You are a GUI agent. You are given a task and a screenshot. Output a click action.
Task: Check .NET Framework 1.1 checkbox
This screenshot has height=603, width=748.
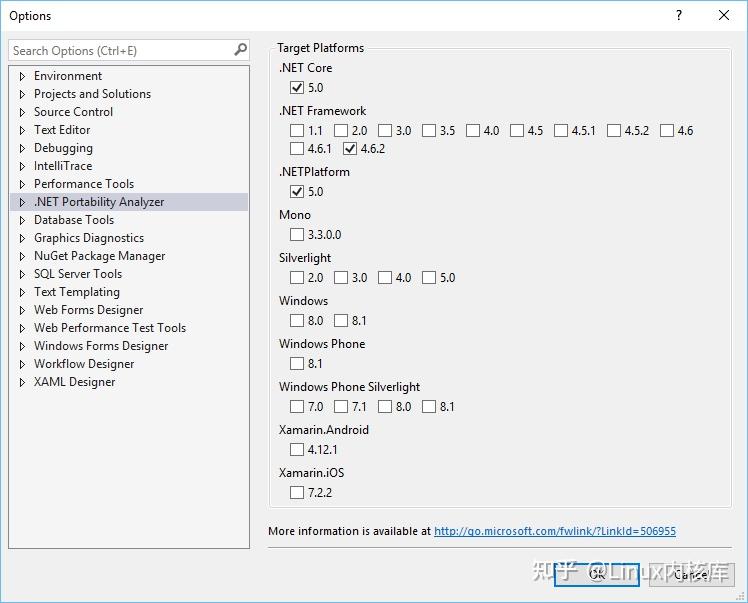click(x=297, y=130)
